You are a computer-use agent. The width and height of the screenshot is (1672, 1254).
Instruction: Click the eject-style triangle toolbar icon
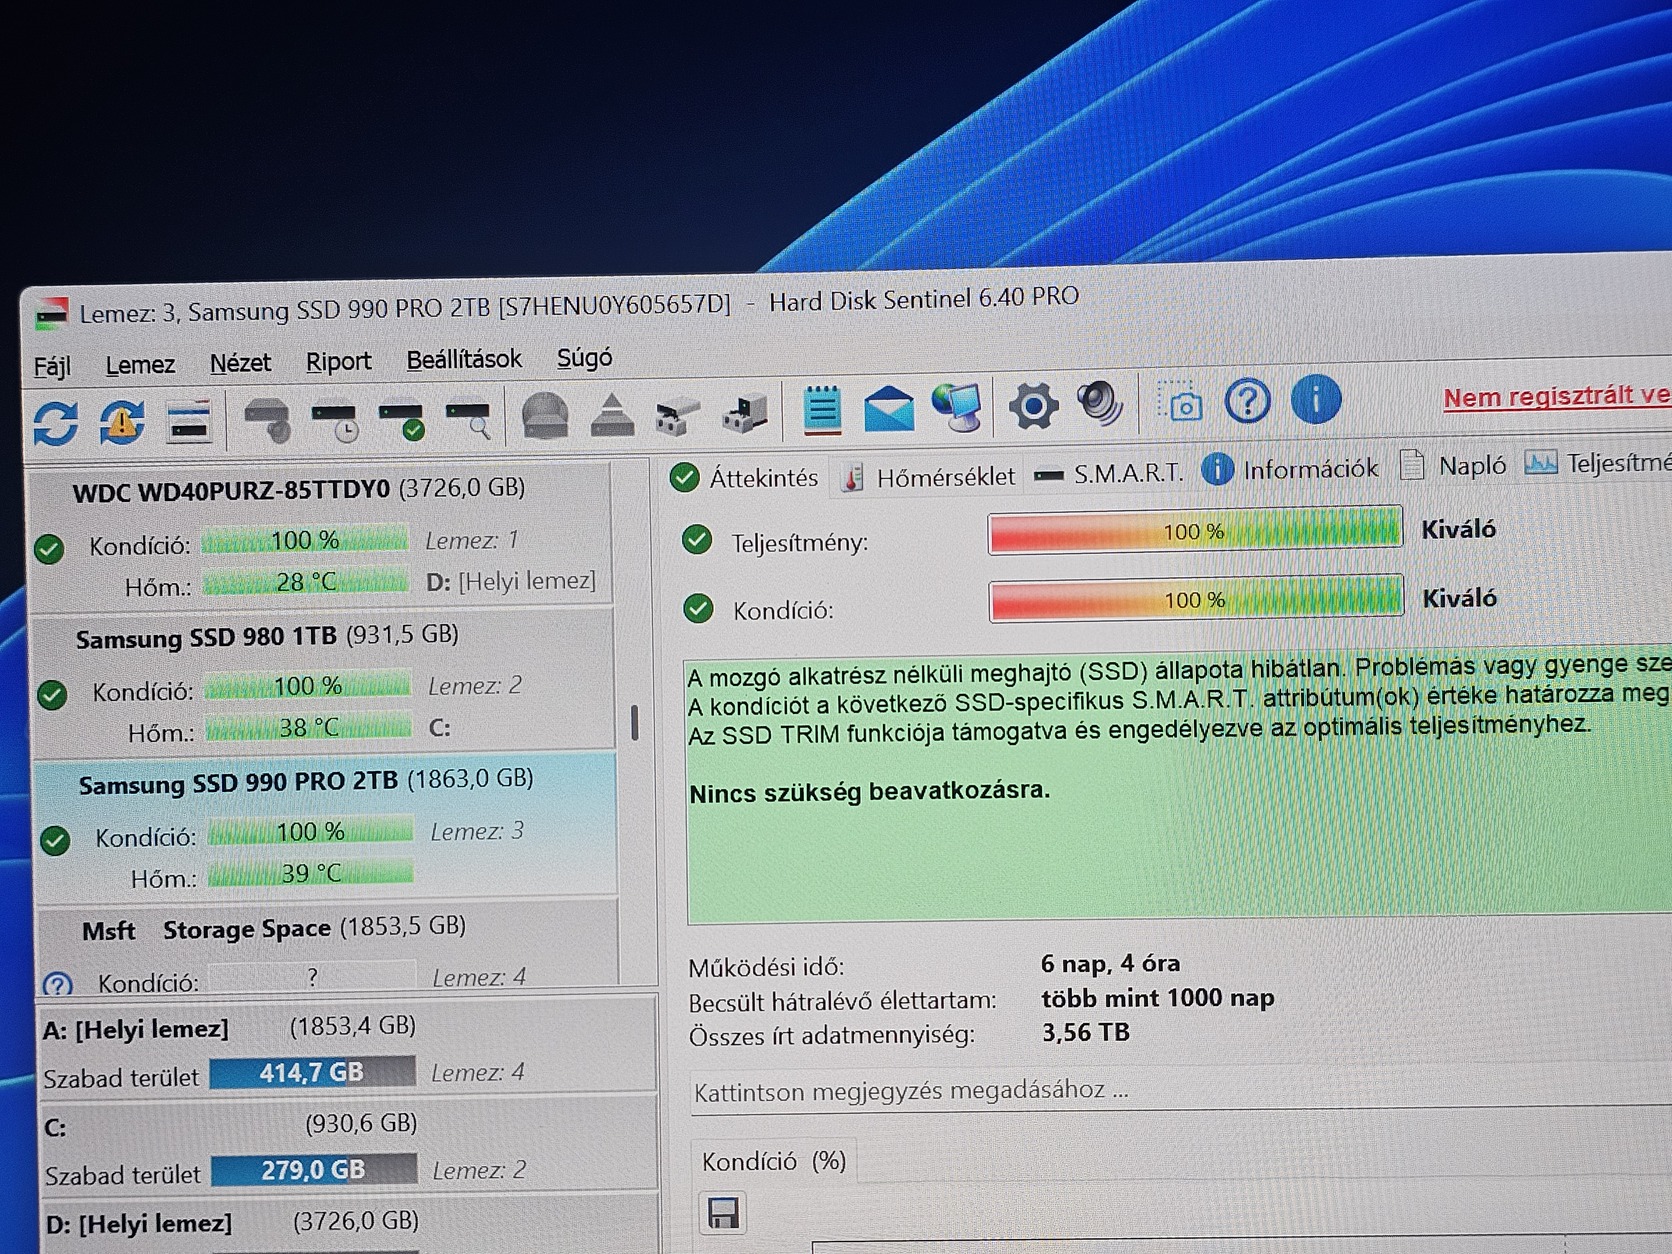(x=612, y=414)
